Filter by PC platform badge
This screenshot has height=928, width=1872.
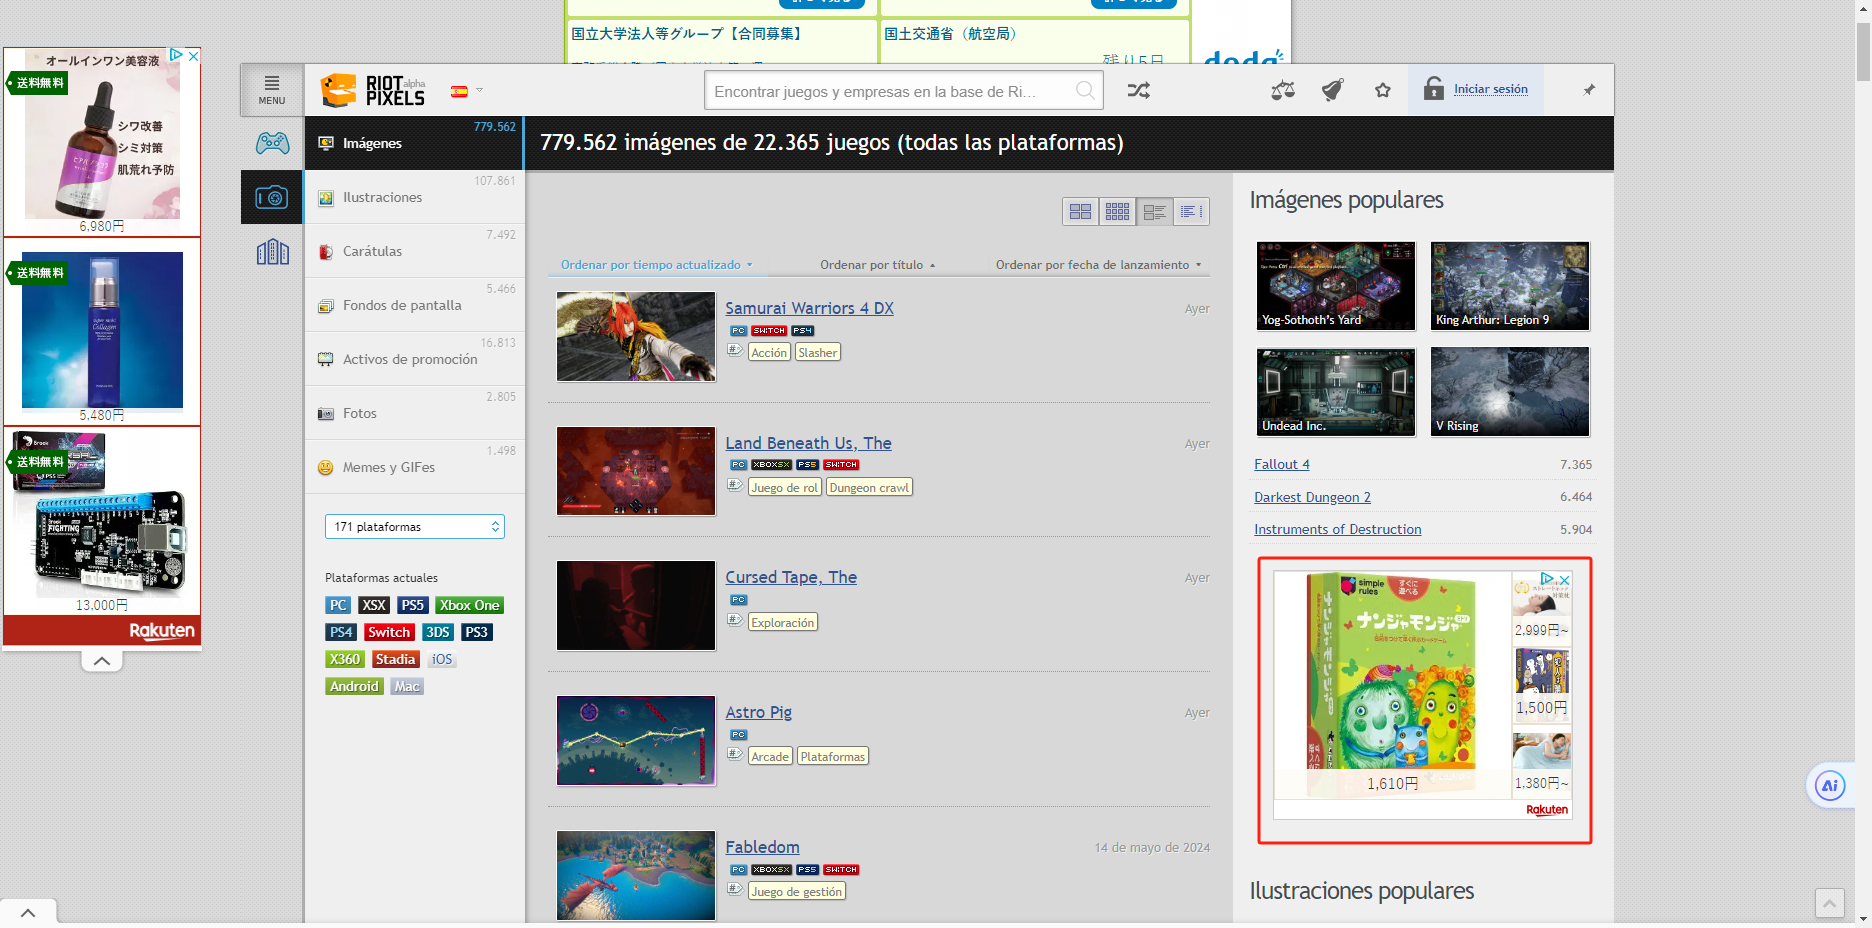pyautogui.click(x=338, y=605)
